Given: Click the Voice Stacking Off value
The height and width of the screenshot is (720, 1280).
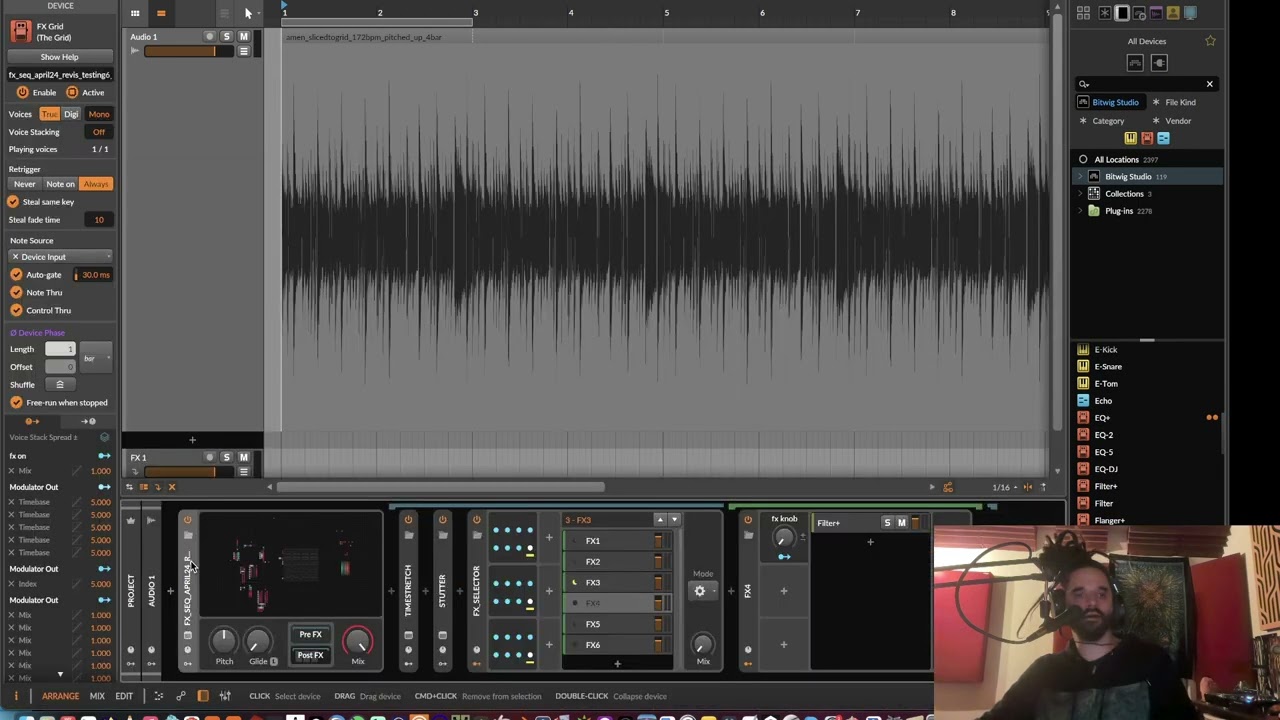Looking at the screenshot, I should 99,132.
